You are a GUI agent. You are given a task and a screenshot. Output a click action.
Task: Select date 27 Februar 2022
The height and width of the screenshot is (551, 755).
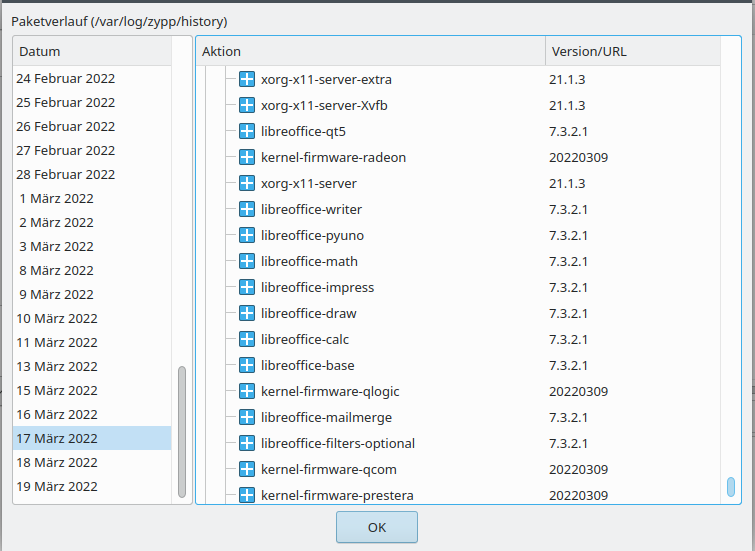[92, 150]
